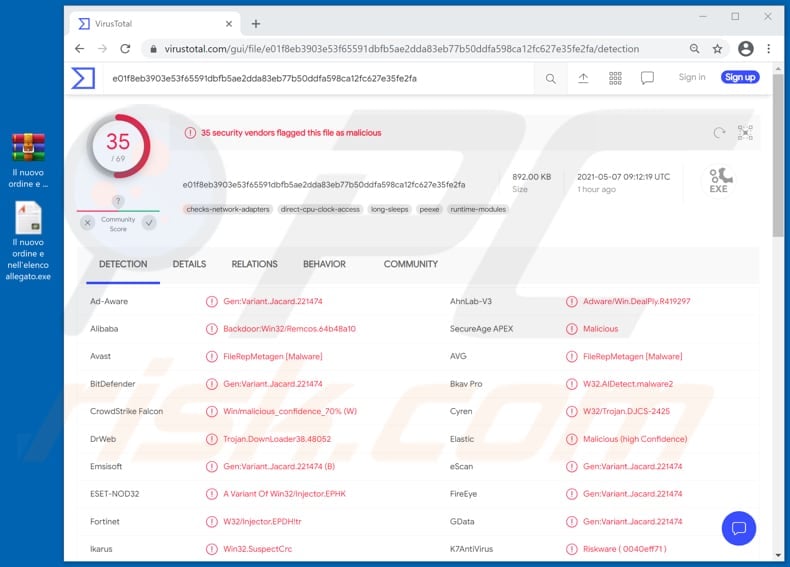The height and width of the screenshot is (567, 790).
Task: Click the reanalyze refresh icon
Action: [719, 133]
